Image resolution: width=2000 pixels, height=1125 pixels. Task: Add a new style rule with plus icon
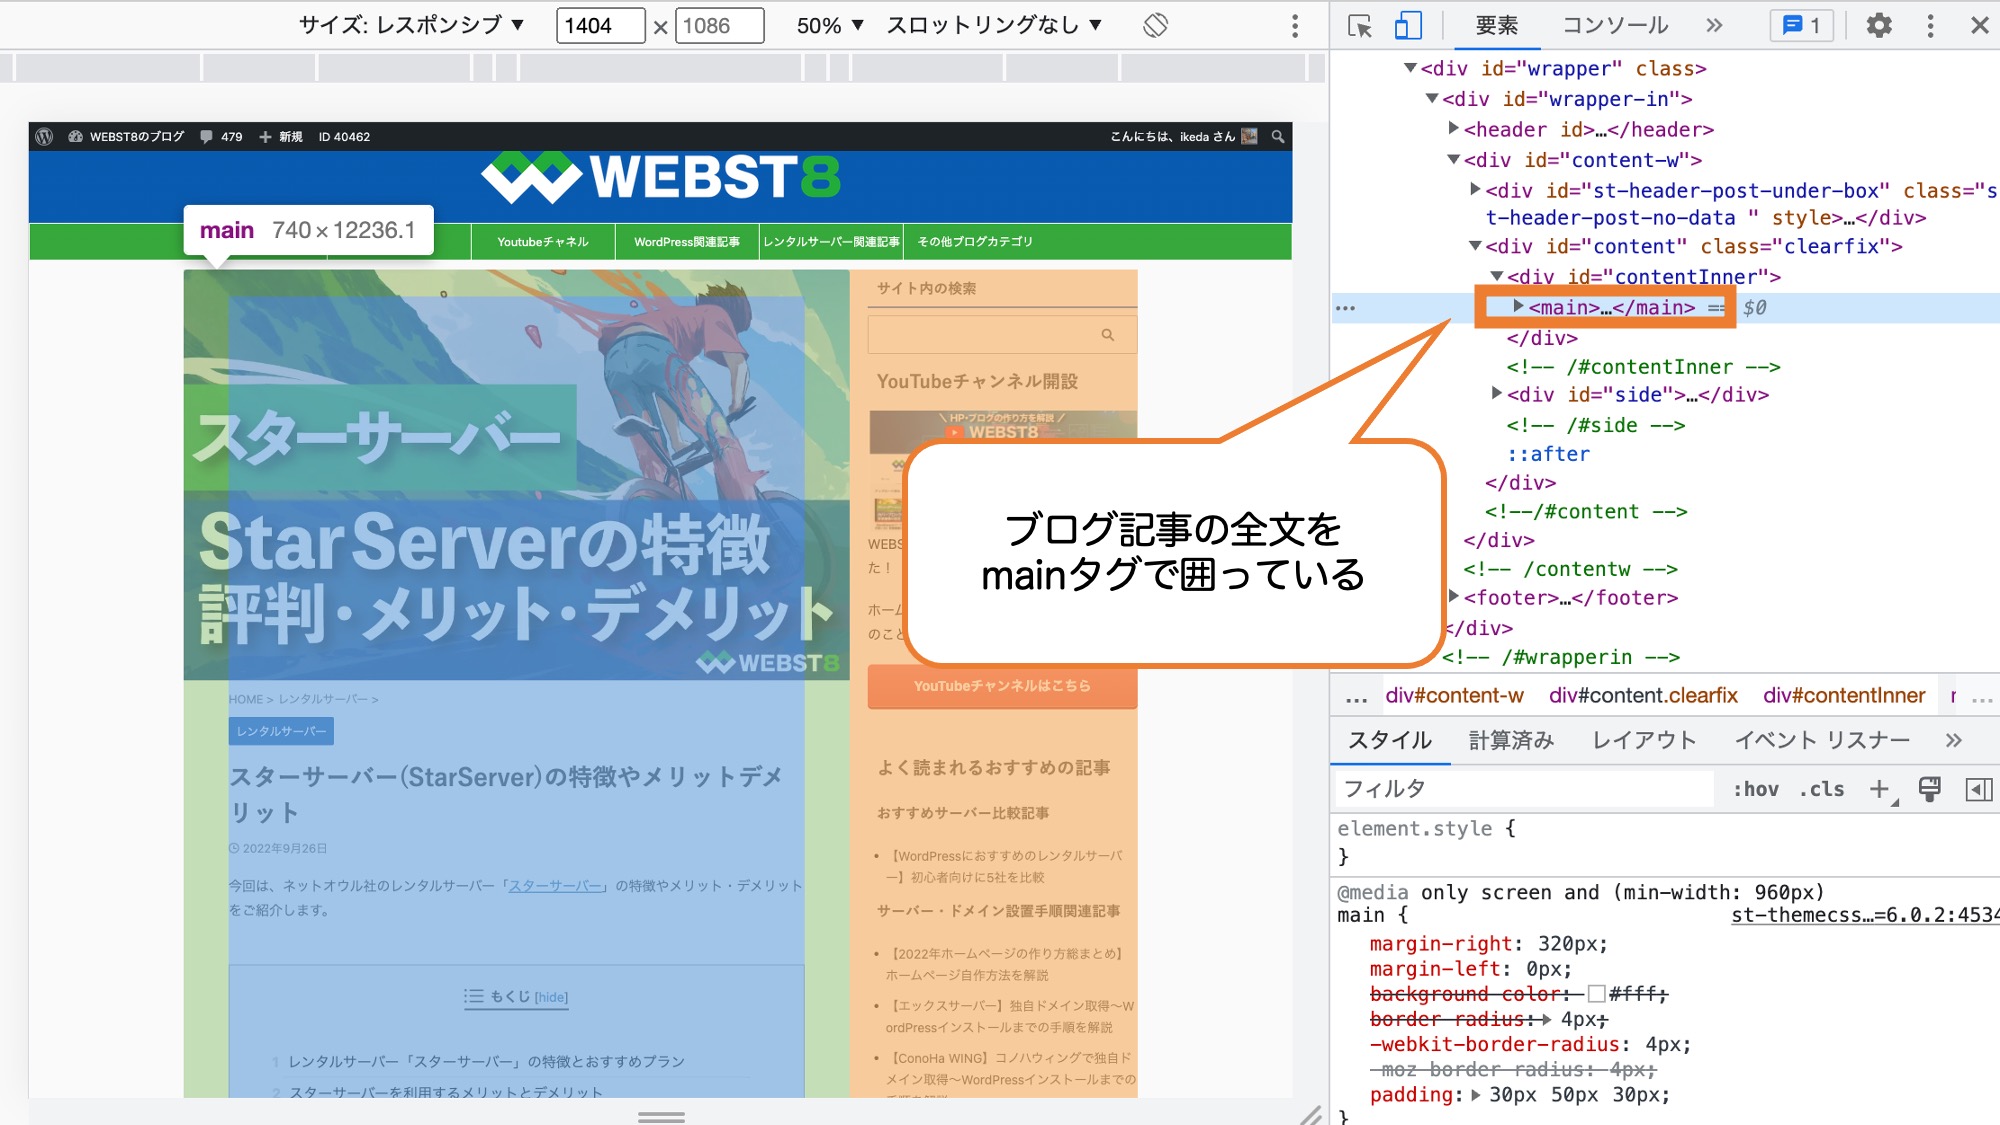click(1879, 789)
